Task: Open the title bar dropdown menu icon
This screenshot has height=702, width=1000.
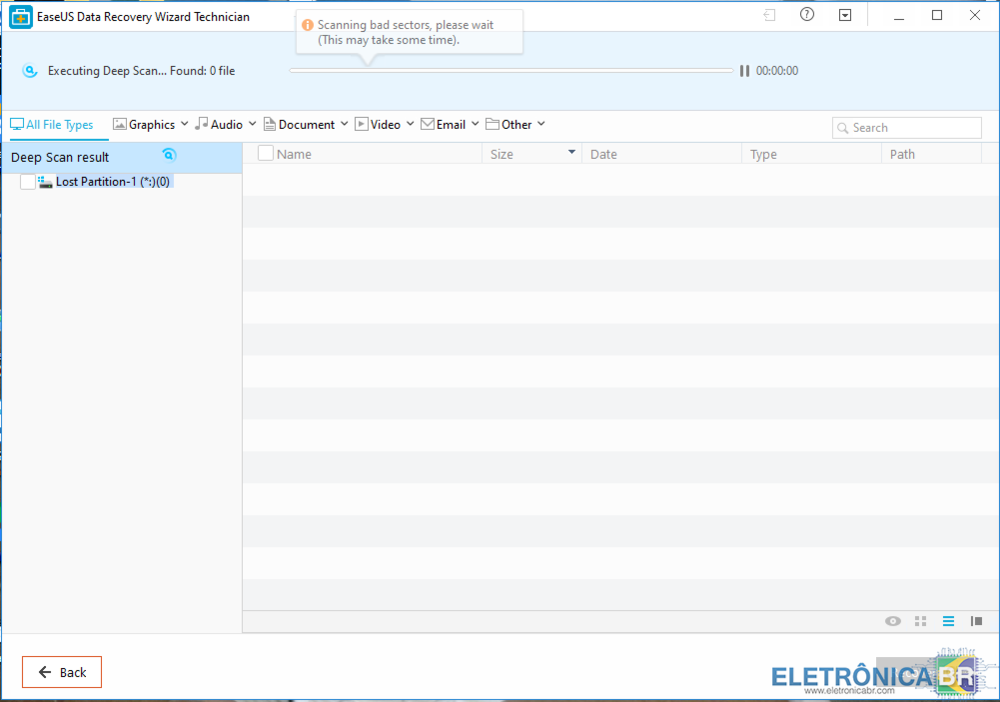Action: point(845,15)
